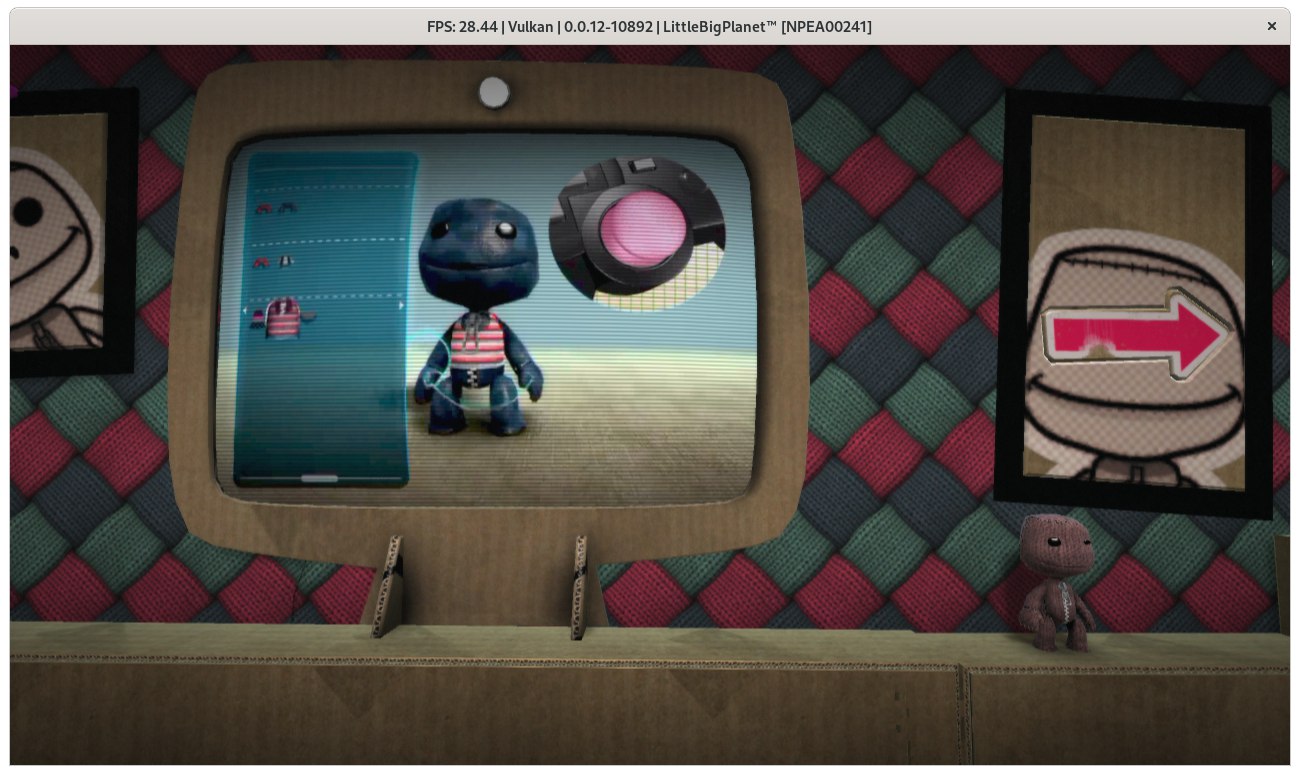Close the LittleBigPlanet emulator window
The height and width of the screenshot is (775, 1300).
(x=1272, y=26)
